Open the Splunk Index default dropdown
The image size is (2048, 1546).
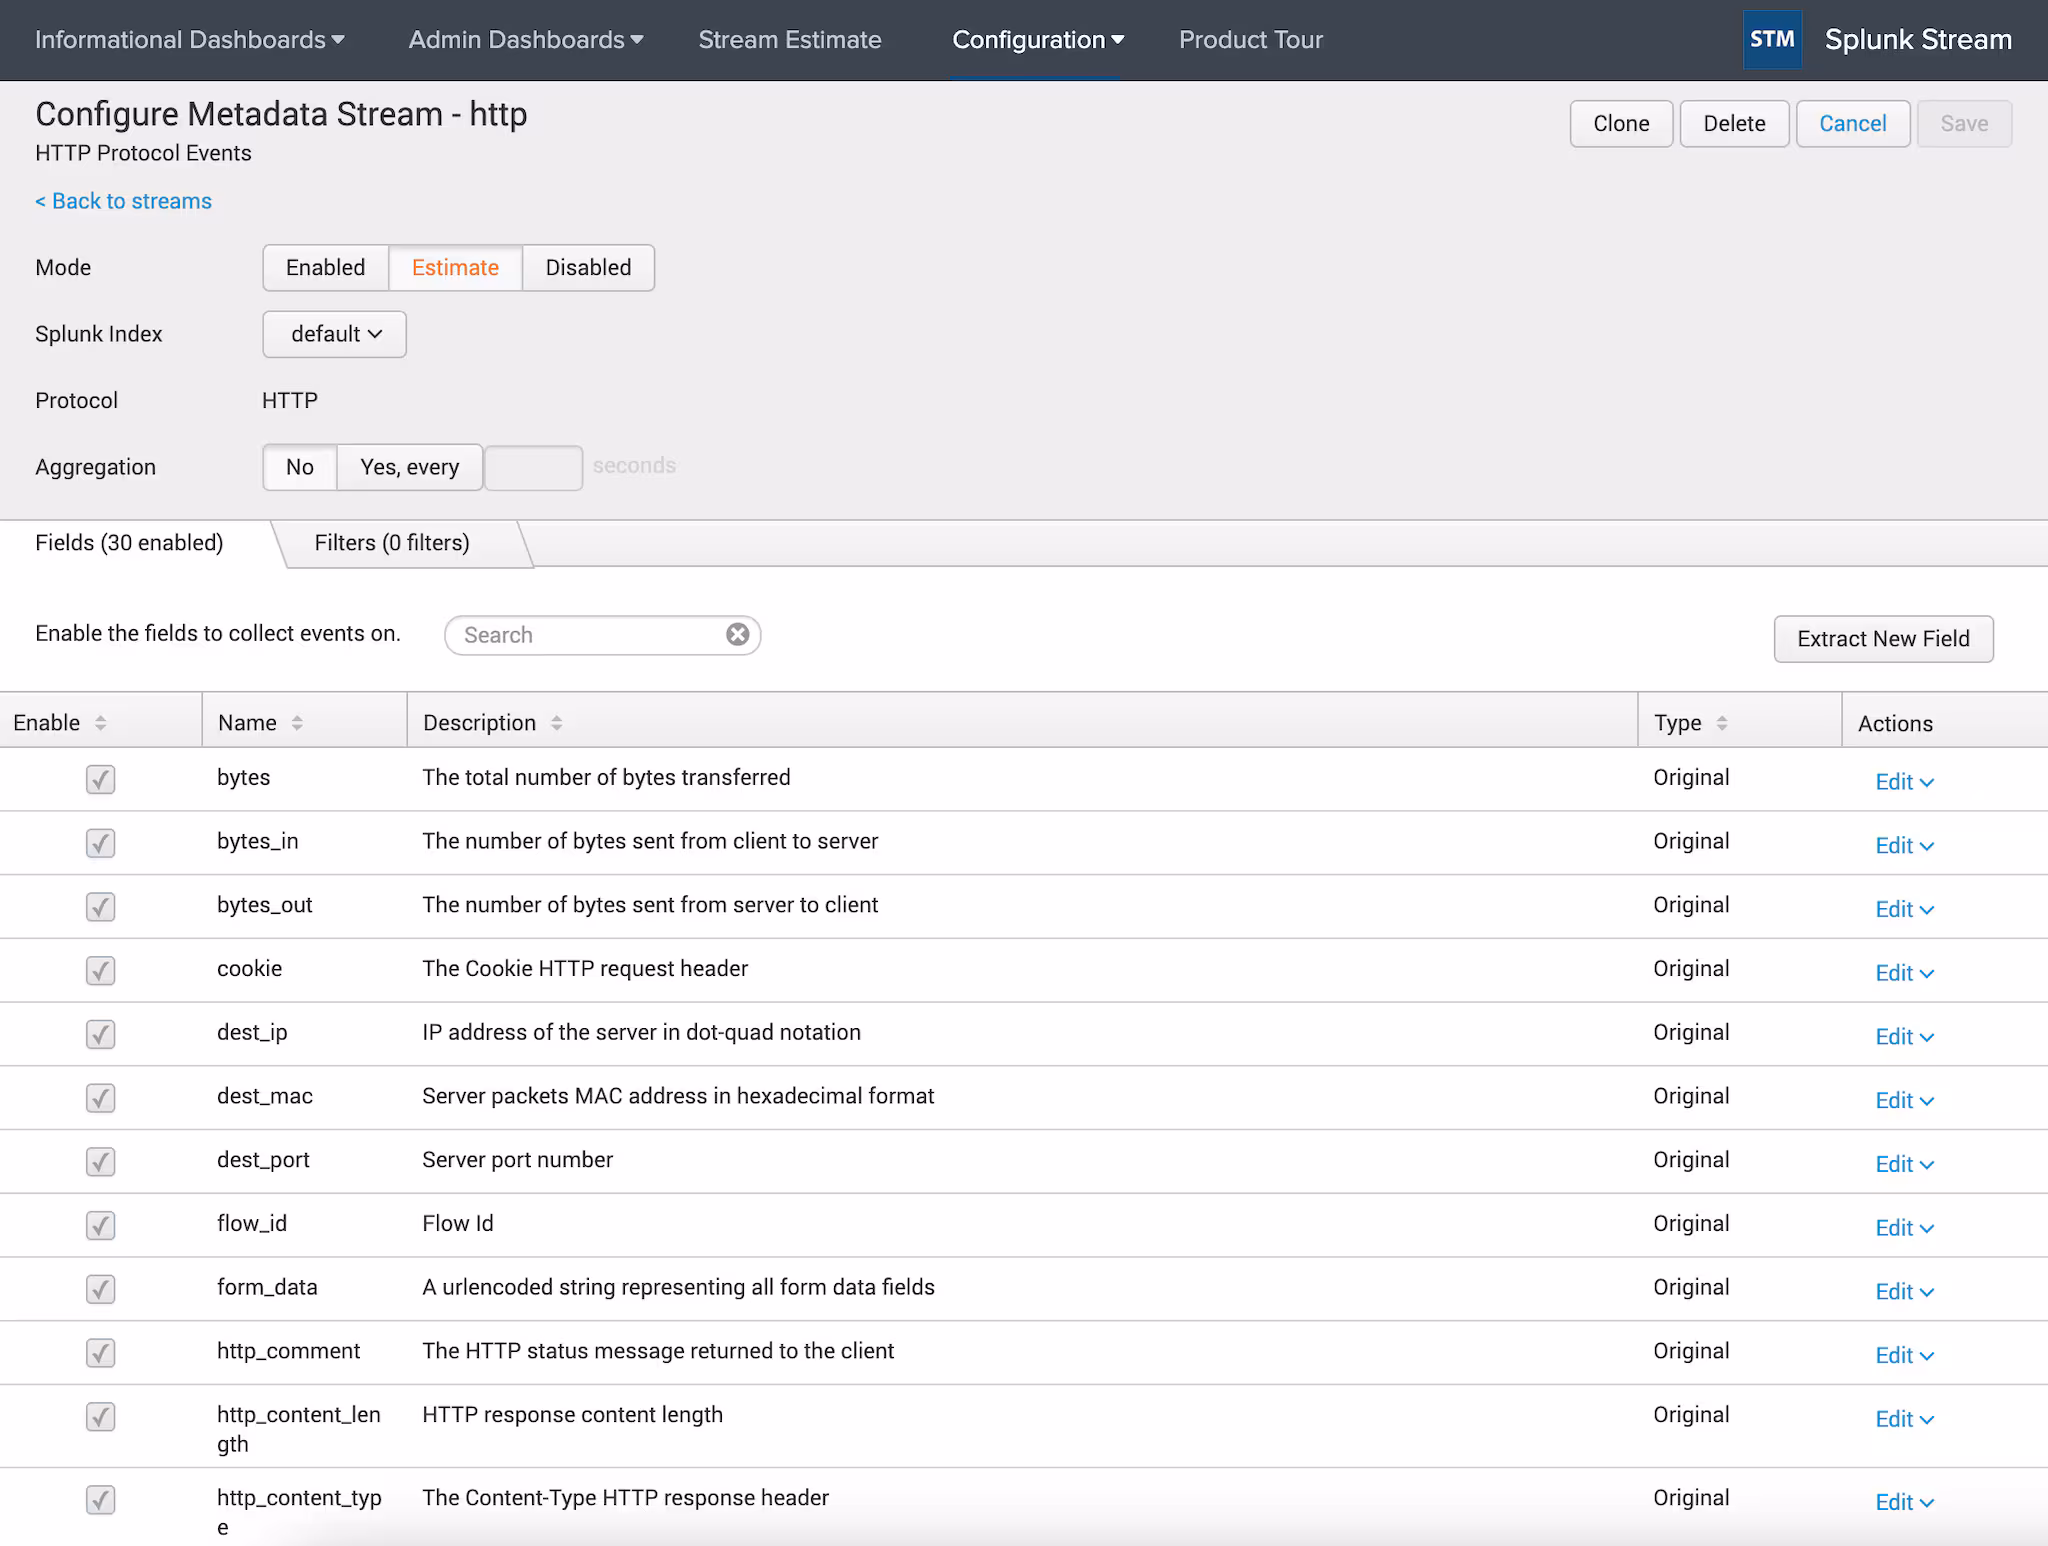point(335,334)
